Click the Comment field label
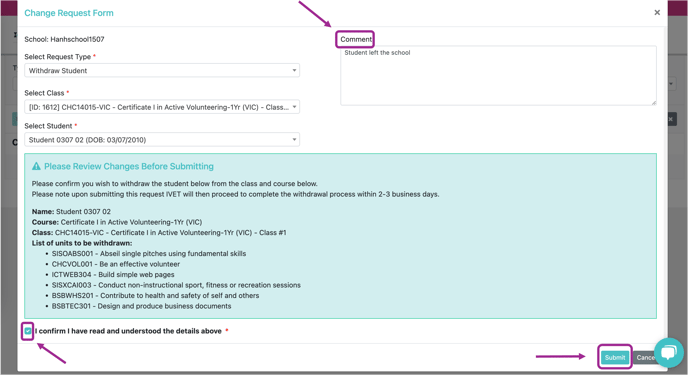688x375 pixels. (356, 39)
